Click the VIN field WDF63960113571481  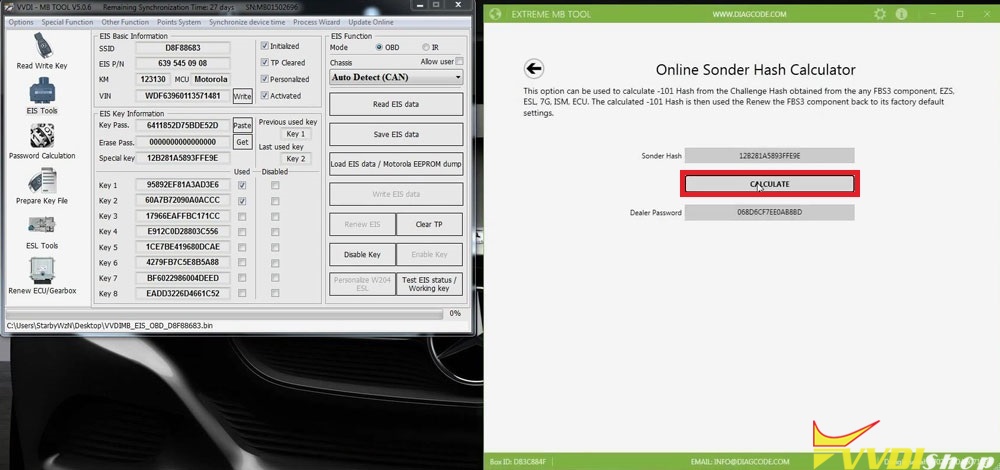pos(183,96)
